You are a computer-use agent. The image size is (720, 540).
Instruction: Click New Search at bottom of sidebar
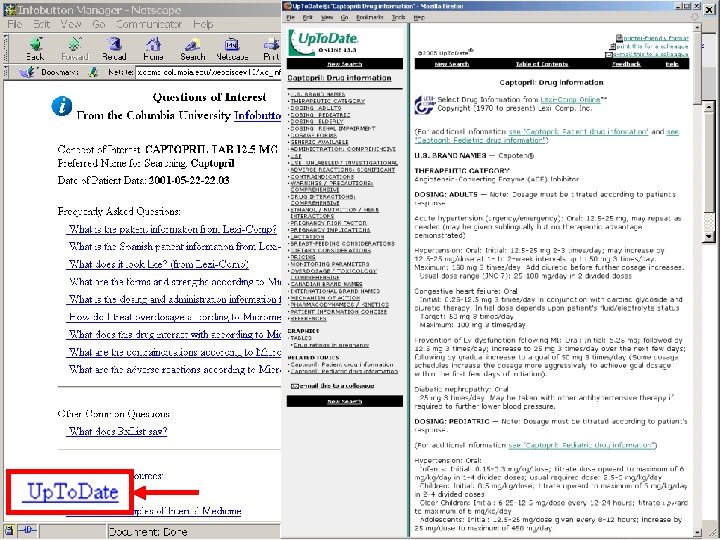pyautogui.click(x=344, y=402)
